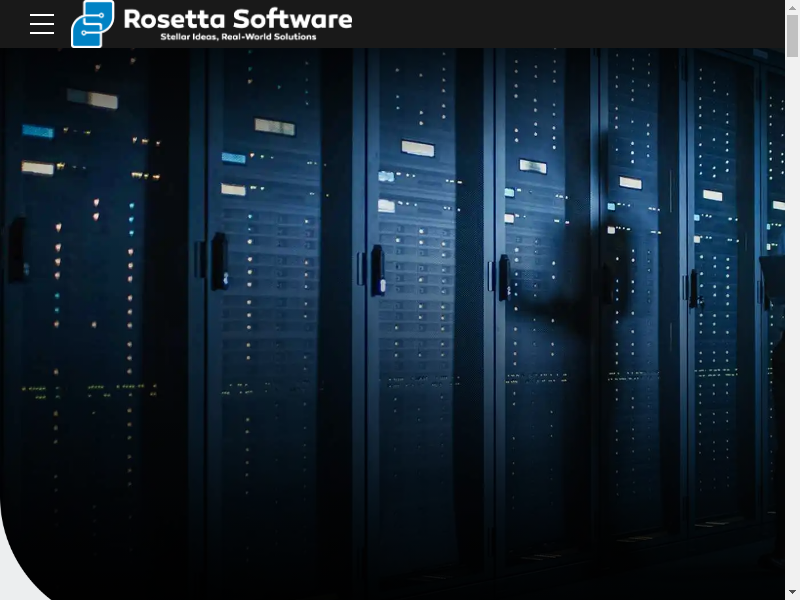800x600 pixels.
Task: Click the Rosetta Software brand name
Action: click(x=237, y=19)
